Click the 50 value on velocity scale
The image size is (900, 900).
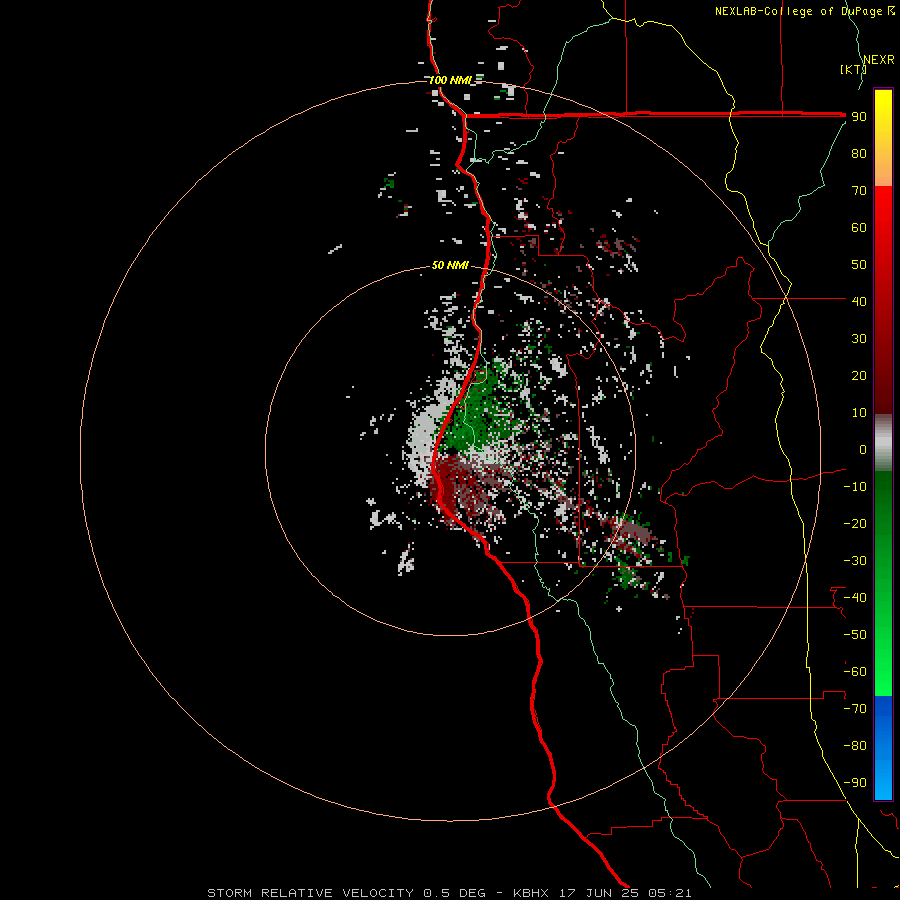click(859, 265)
